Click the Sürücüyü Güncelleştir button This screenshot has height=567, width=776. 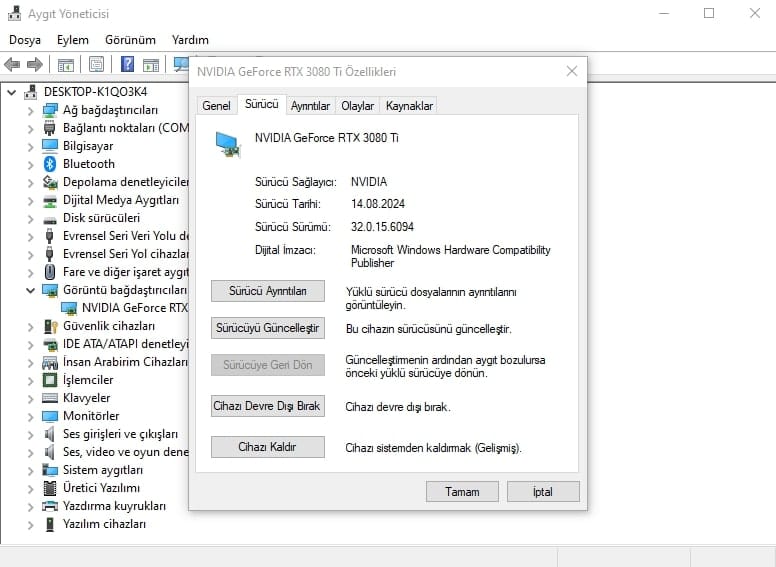click(x=268, y=328)
